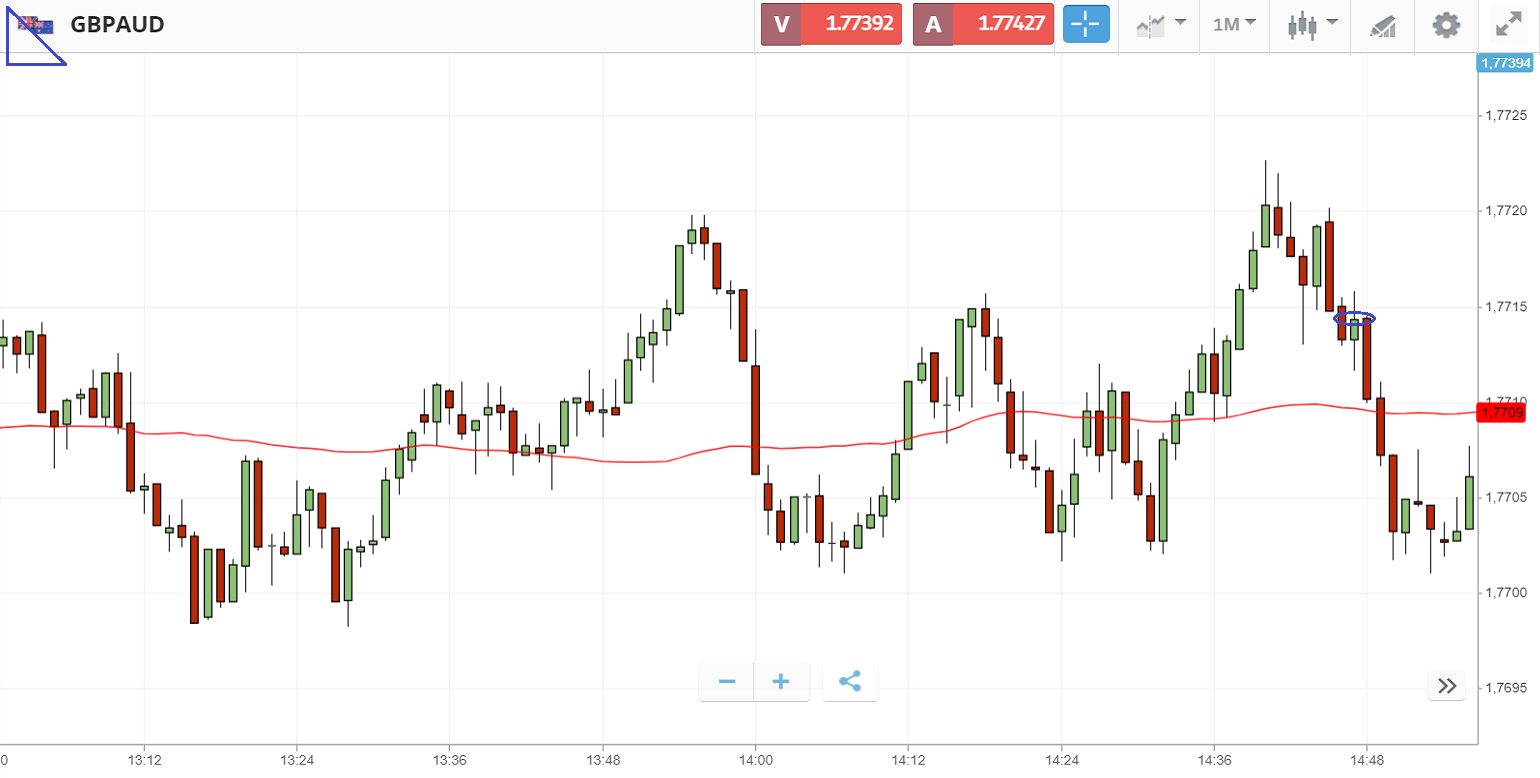Open the 1M timeframe dropdown
Viewport: 1540px width, 778px height.
pos(1234,24)
